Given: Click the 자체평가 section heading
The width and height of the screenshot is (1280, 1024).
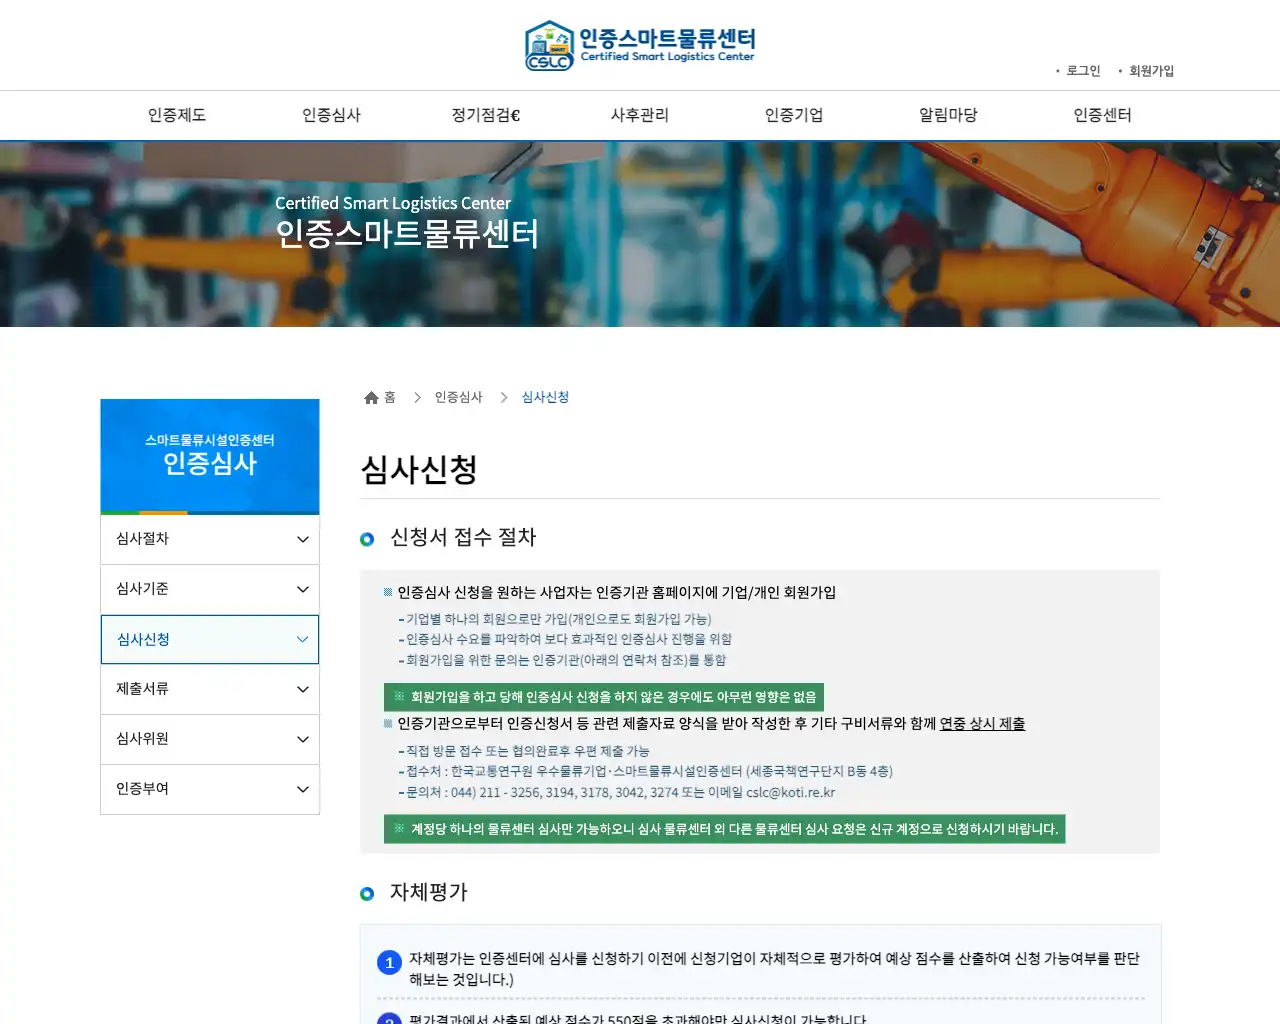Looking at the screenshot, I should 428,892.
